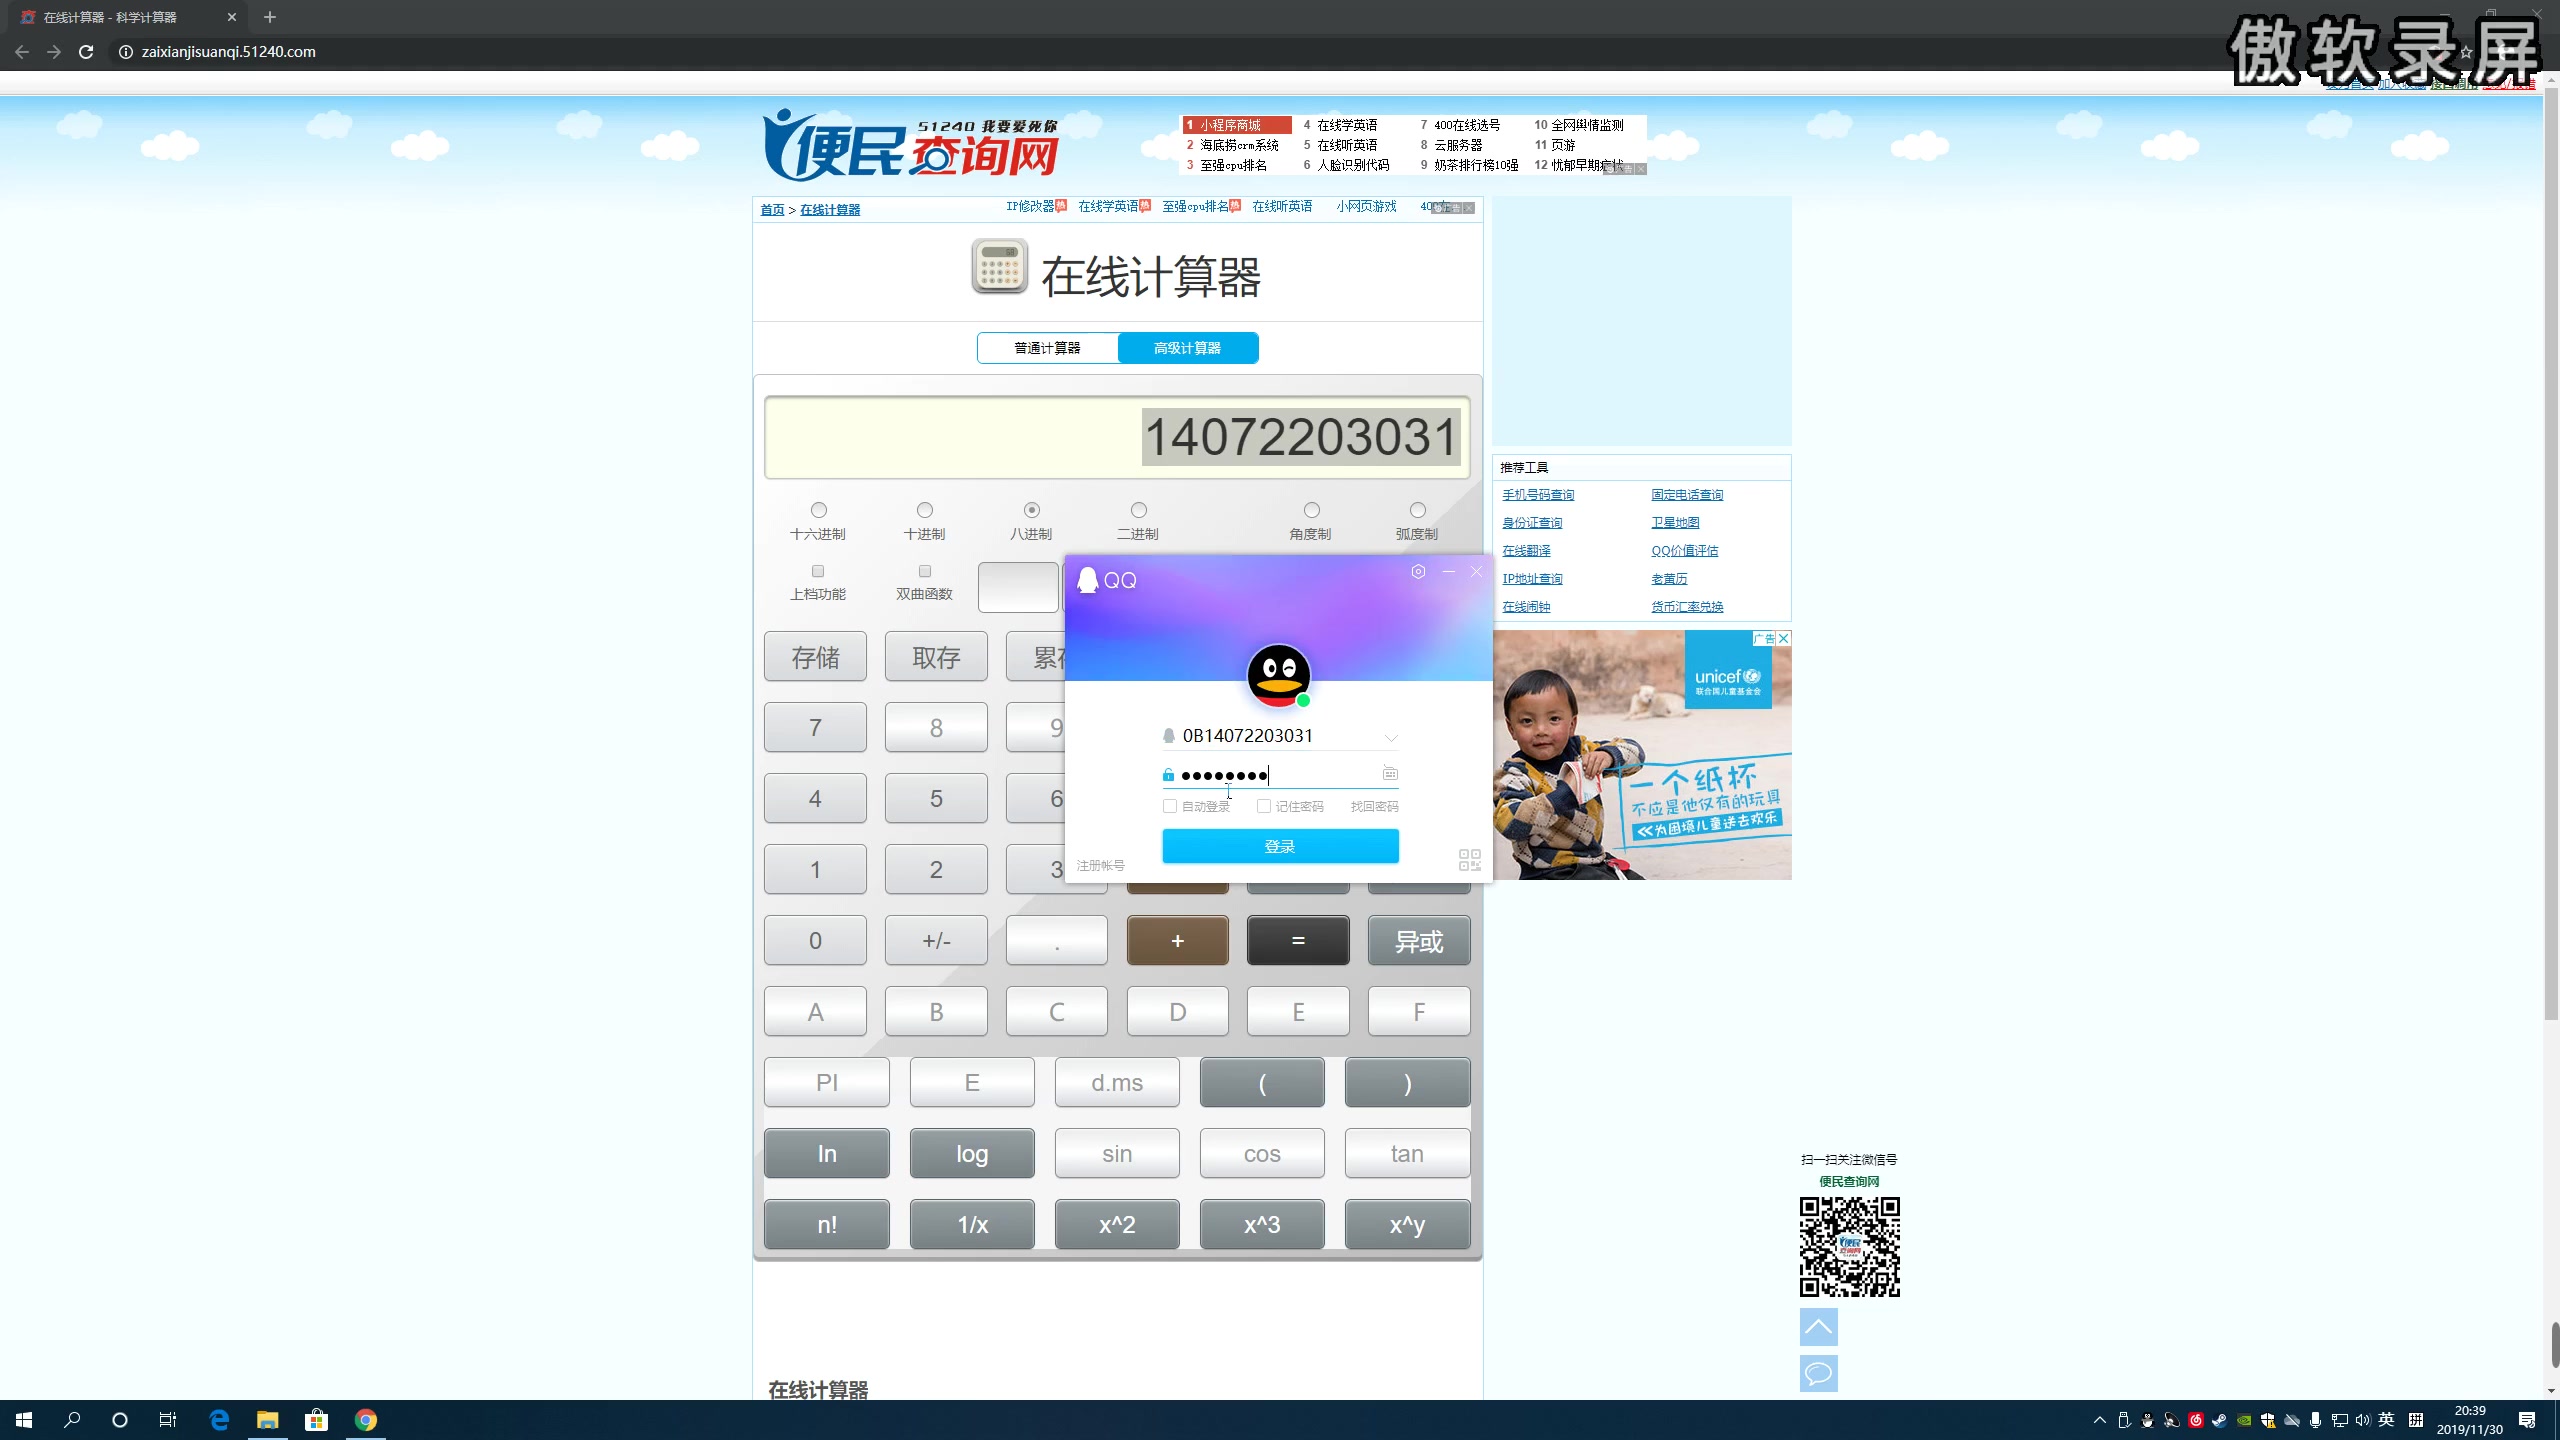The image size is (2560, 1440).
Task: Open the QQ价值评估 link
Action: (x=1685, y=551)
